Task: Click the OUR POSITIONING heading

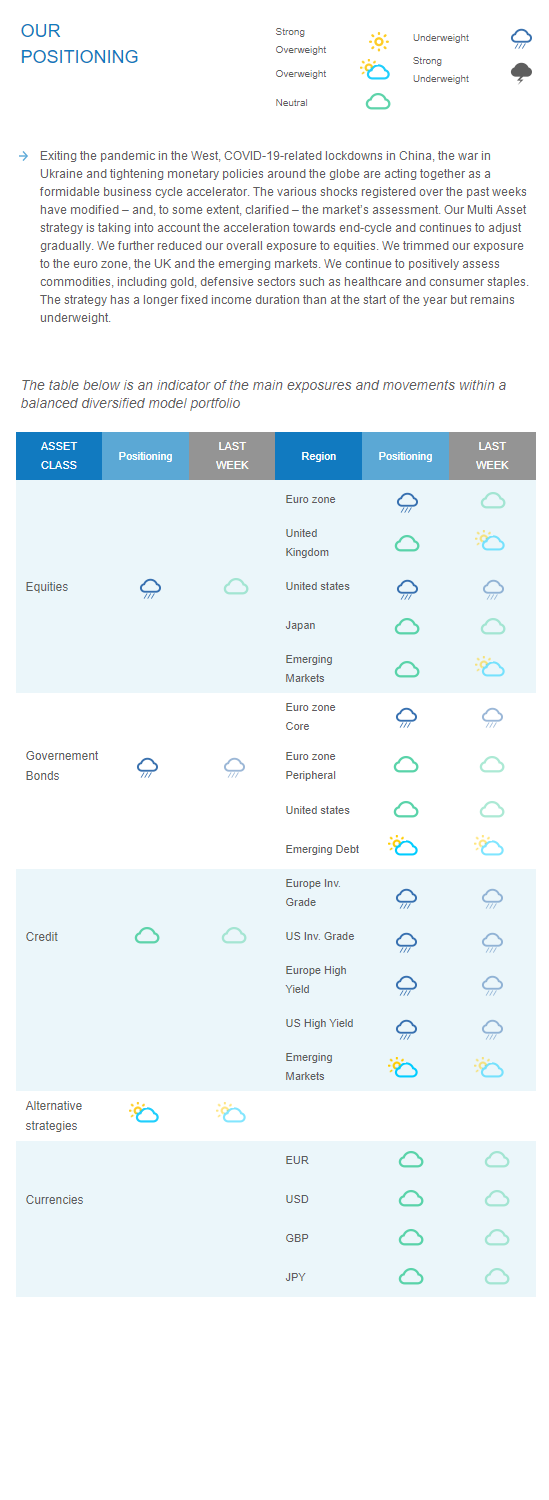Action: pyautogui.click(x=80, y=44)
